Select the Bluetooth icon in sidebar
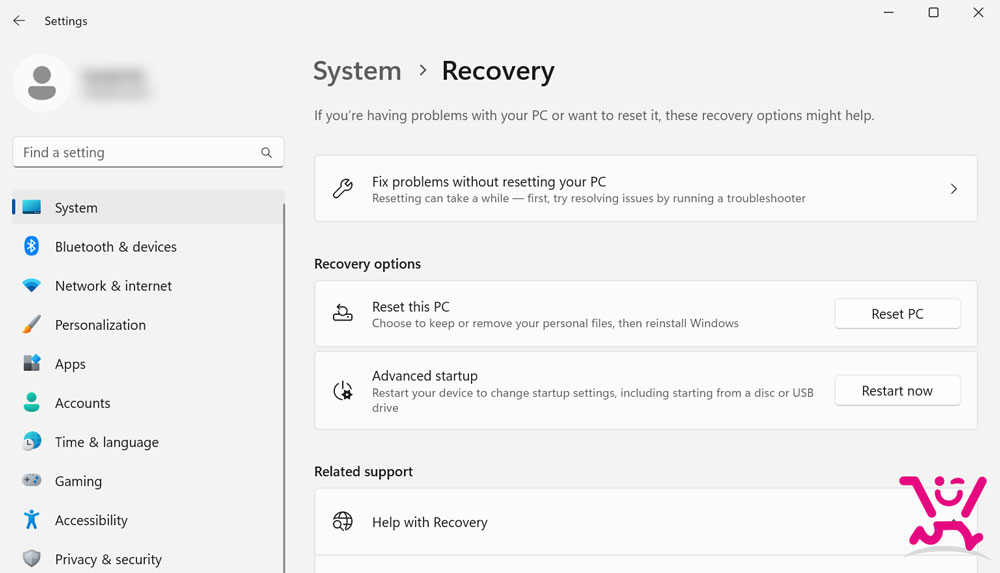Screen dimensions: 1000x573 pyautogui.click(x=31, y=246)
